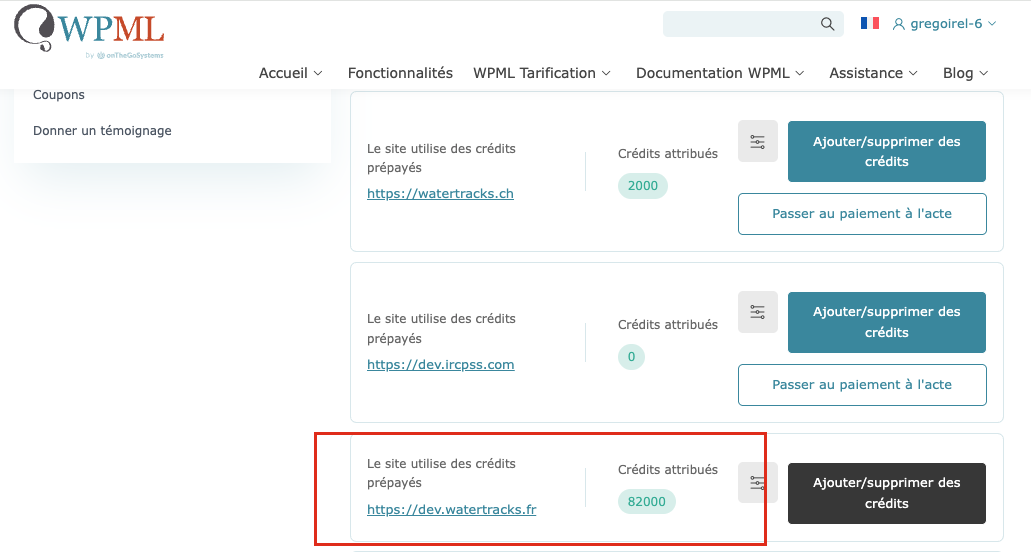Click Passer au paiement à l'acte for dev.ircpss.com
1031x552 pixels.
[x=862, y=384]
